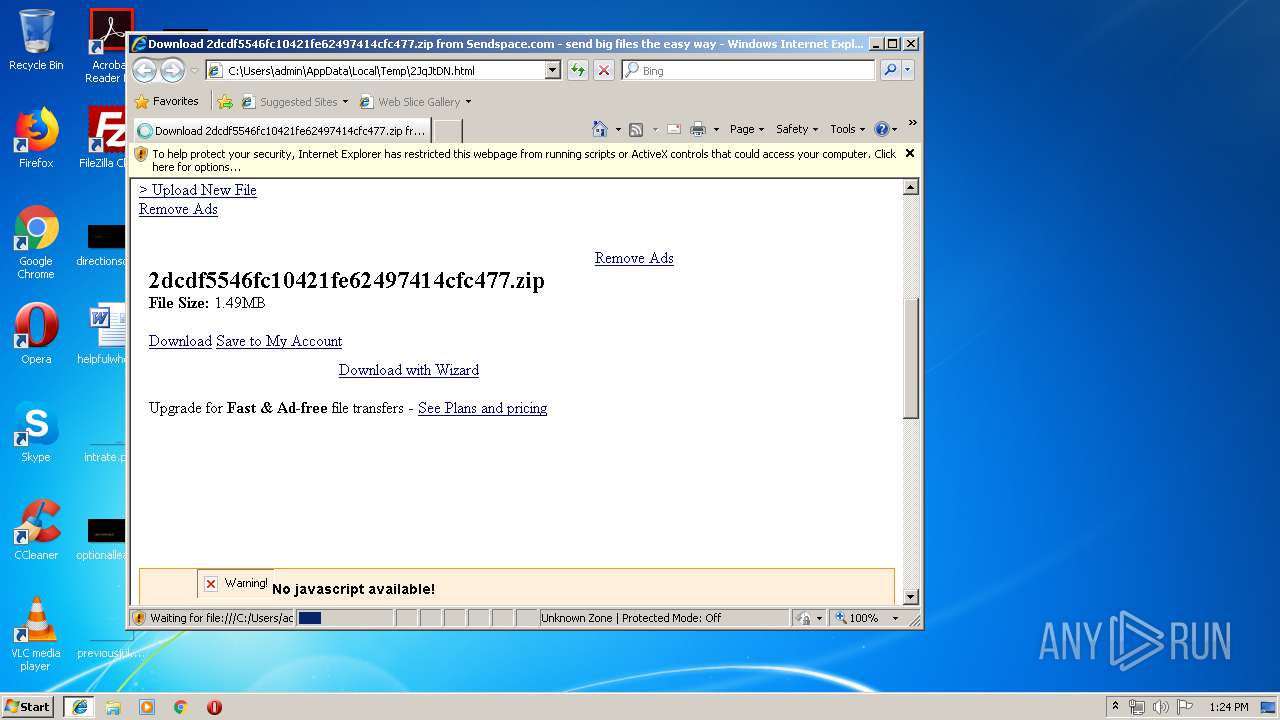Click the Download with Wizard link
The width and height of the screenshot is (1280, 720).
[409, 370]
